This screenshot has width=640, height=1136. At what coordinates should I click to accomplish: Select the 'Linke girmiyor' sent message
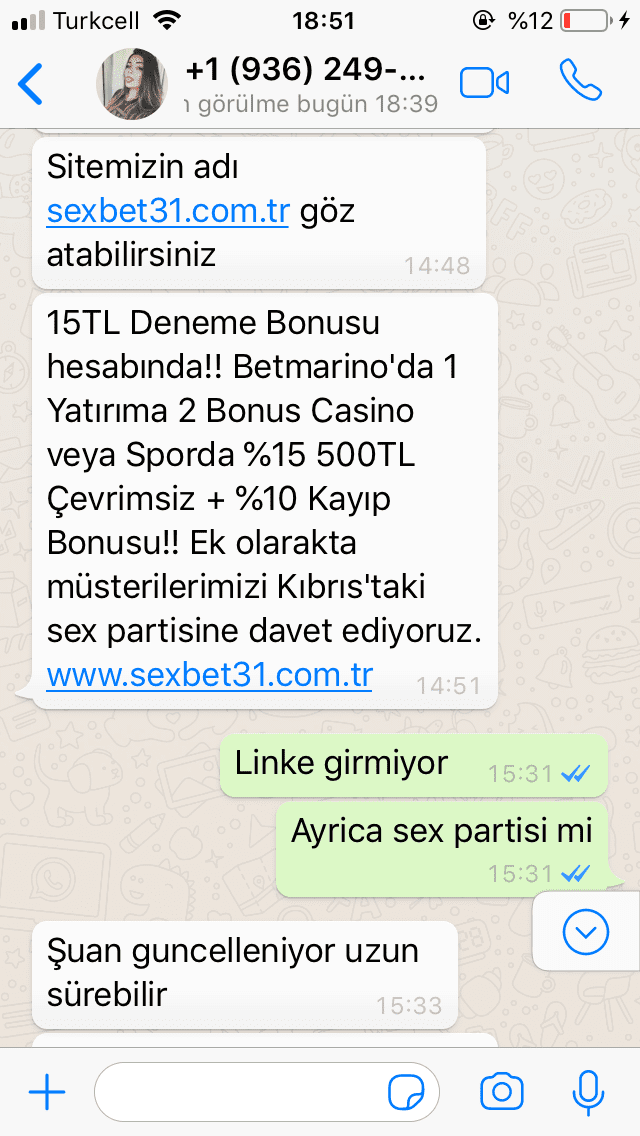(x=414, y=766)
